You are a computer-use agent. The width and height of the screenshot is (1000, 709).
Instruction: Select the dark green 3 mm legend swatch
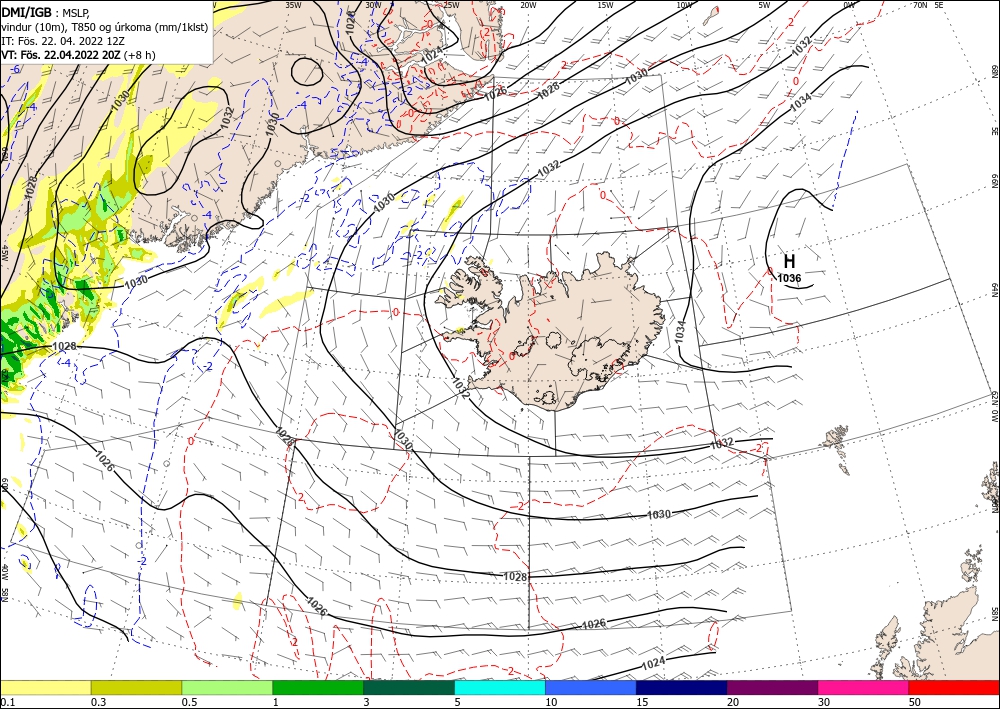[409, 687]
